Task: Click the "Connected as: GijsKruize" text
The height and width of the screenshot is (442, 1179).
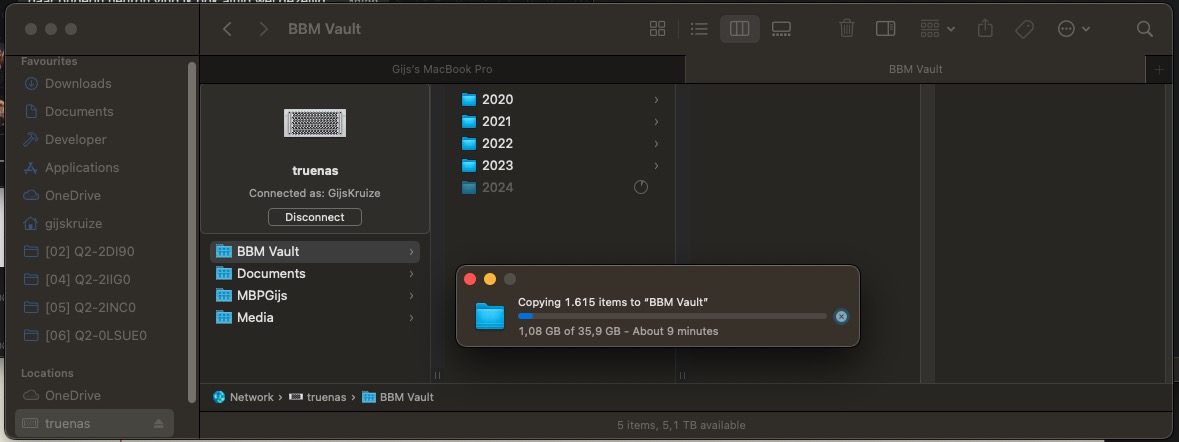Action: click(314, 193)
